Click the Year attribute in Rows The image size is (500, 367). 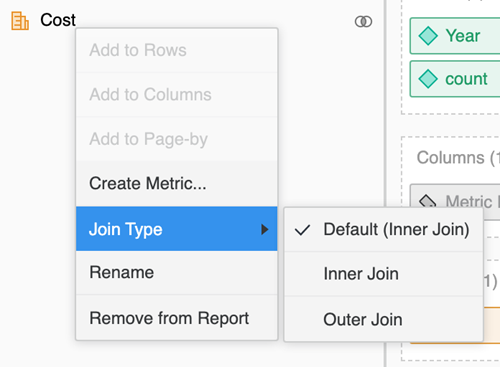(x=455, y=36)
